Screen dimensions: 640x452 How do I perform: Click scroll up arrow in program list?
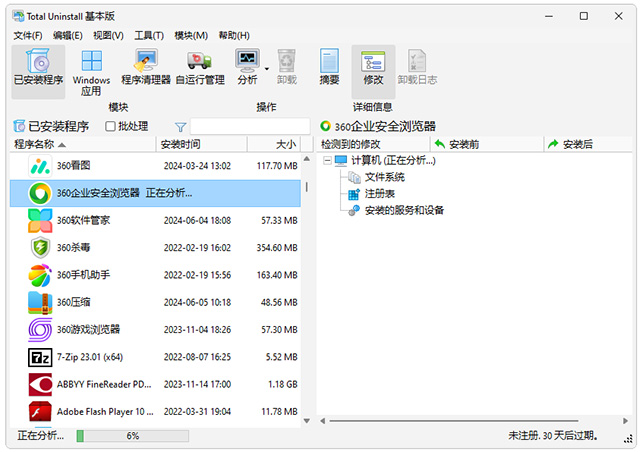pos(307,159)
